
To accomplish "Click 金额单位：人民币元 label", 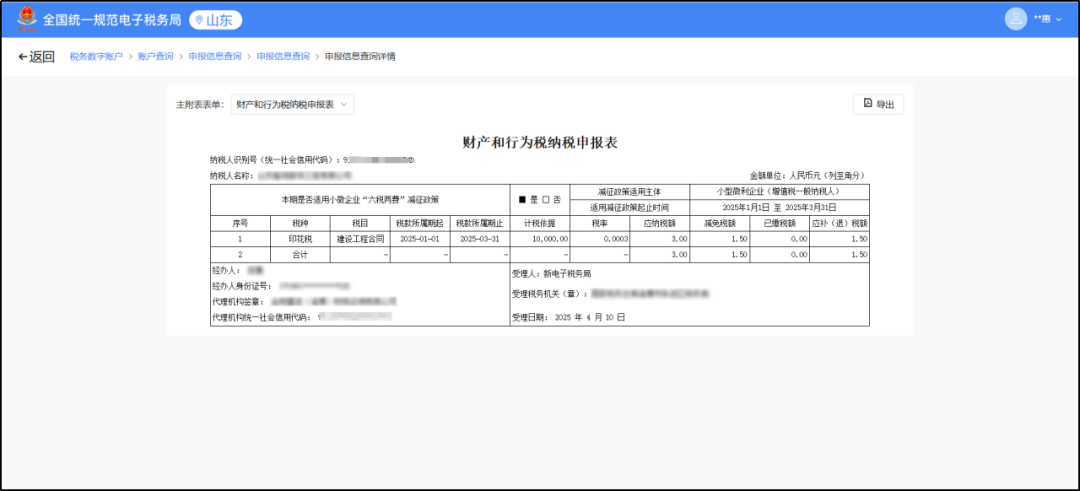I will [x=807, y=176].
